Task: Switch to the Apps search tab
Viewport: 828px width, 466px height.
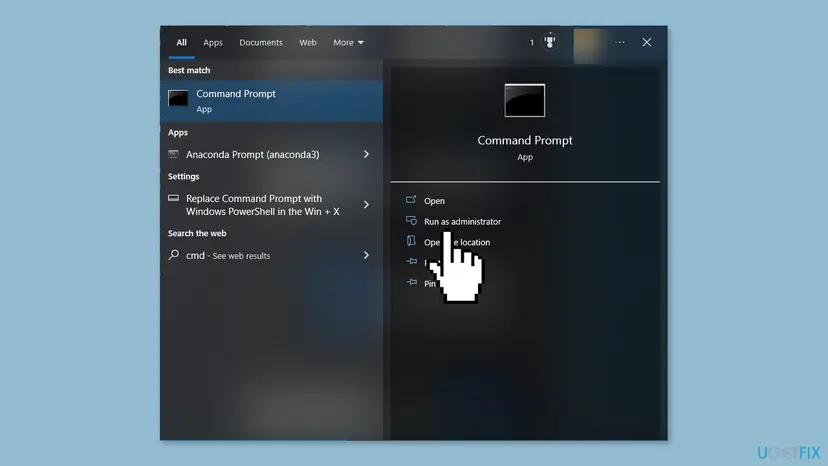Action: tap(213, 42)
